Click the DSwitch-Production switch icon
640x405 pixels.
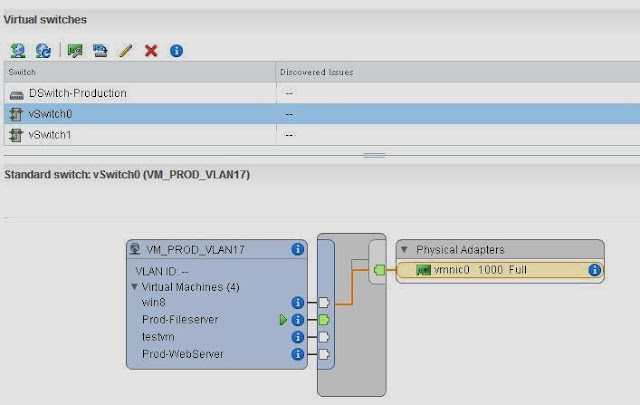(x=16, y=95)
